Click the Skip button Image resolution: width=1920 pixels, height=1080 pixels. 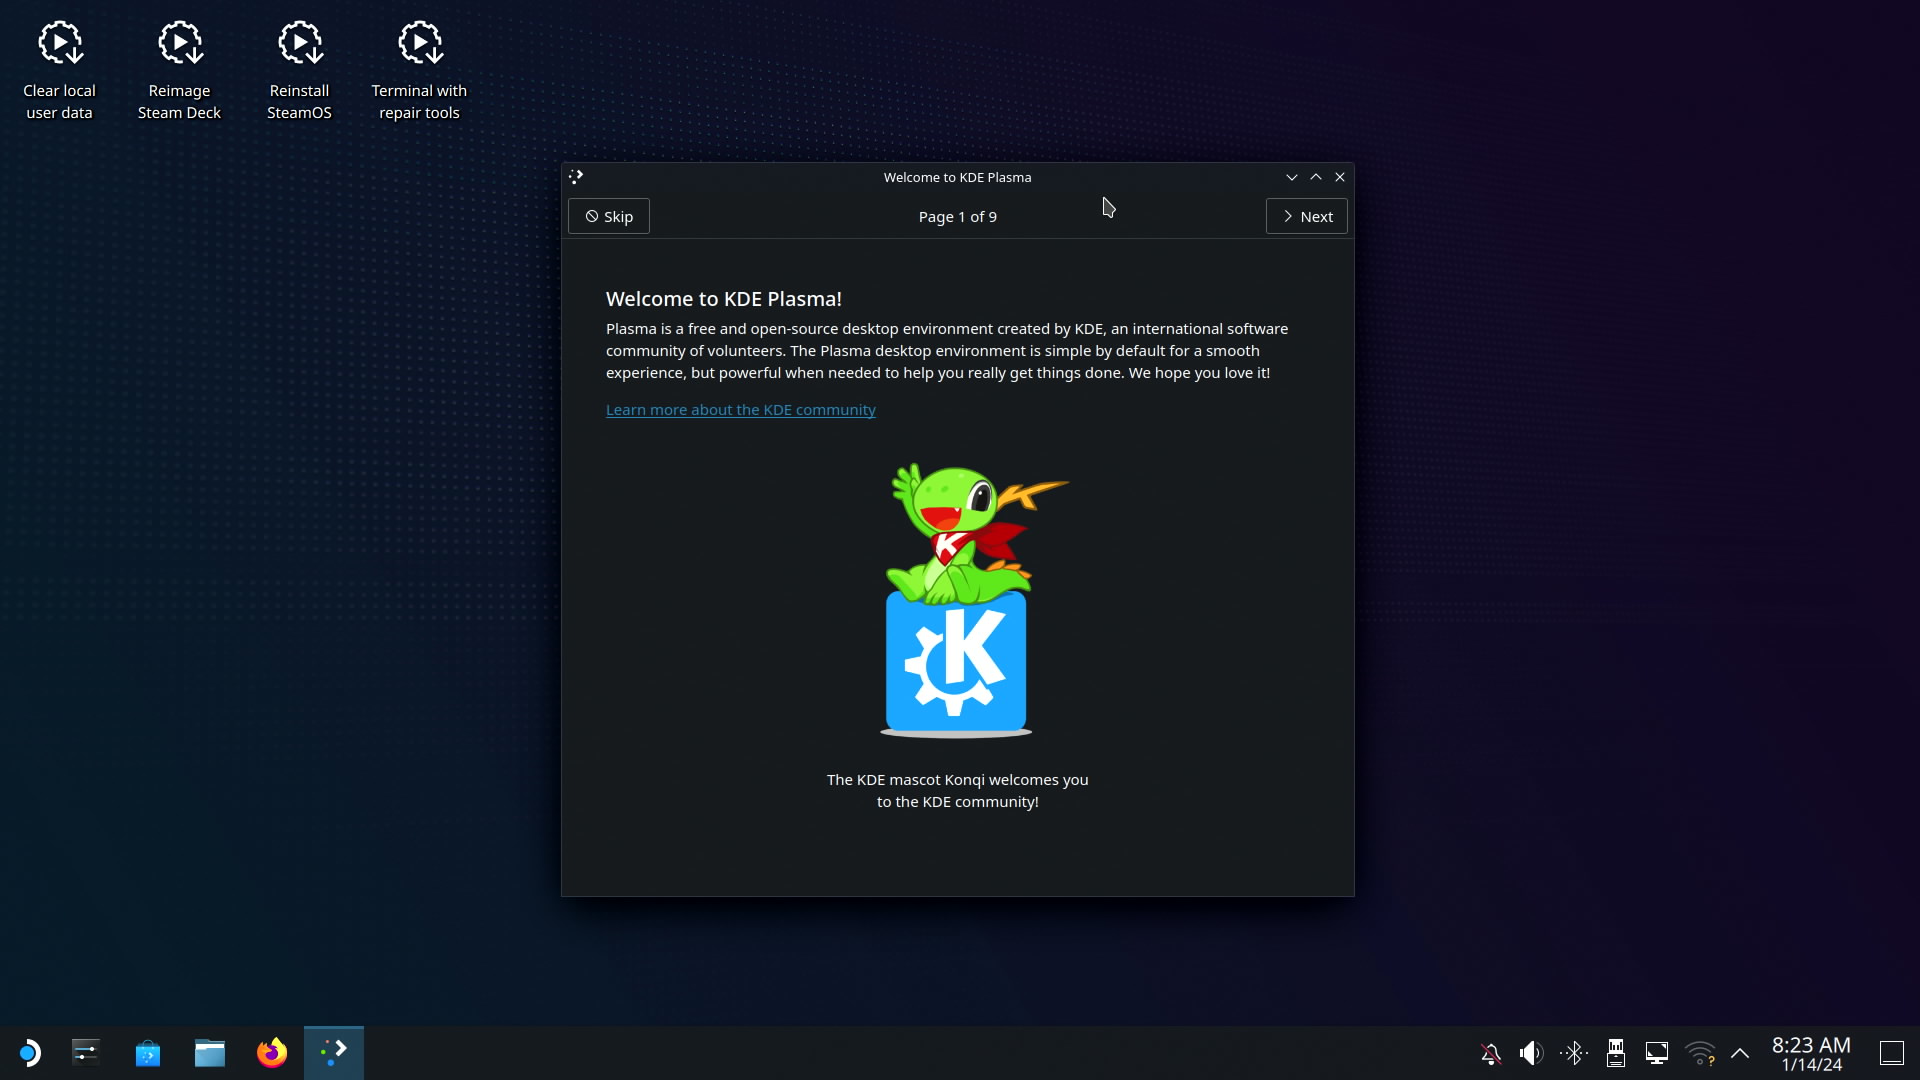(609, 216)
